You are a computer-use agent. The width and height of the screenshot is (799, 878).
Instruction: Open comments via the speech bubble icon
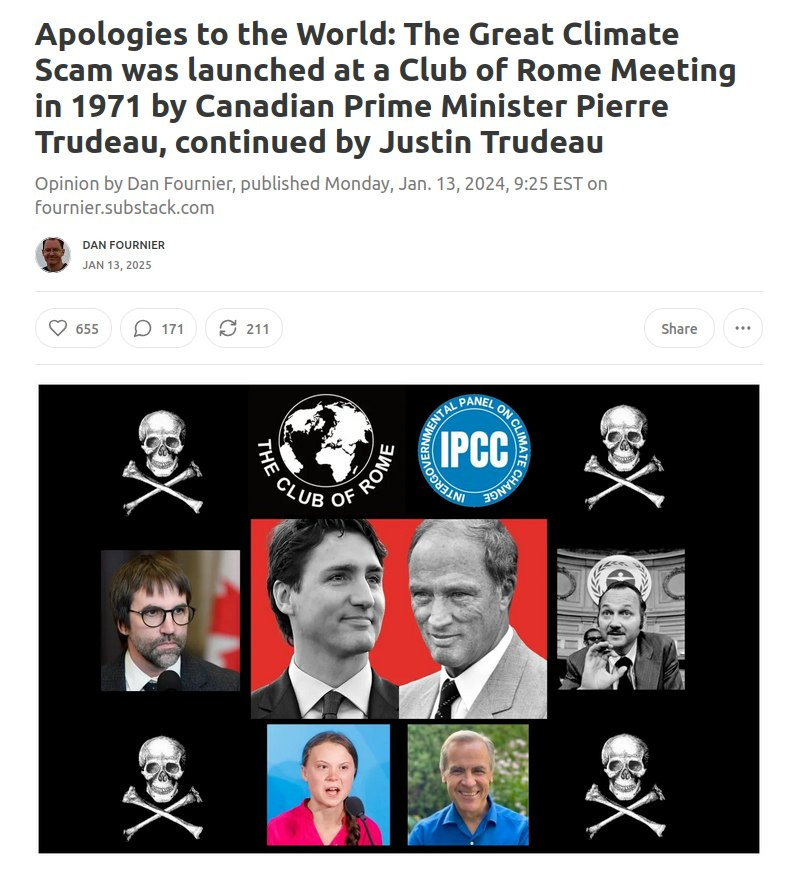(158, 328)
